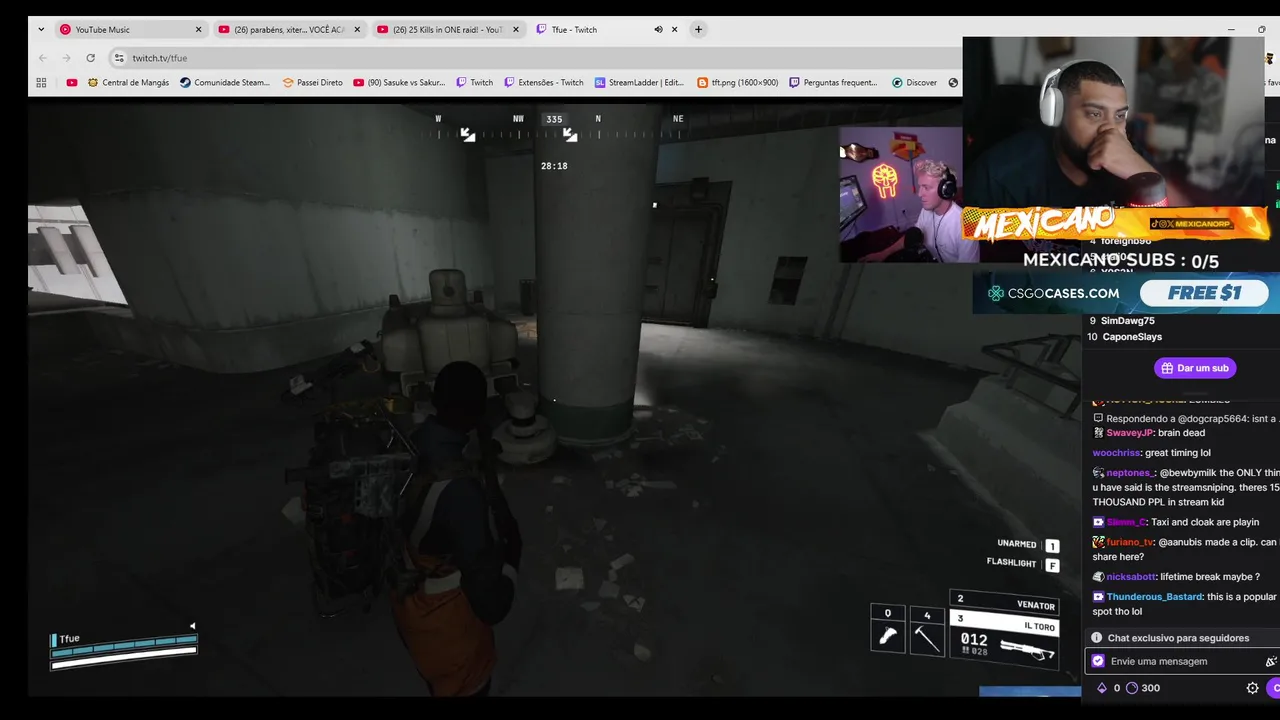Viewport: 1280px width, 720px height.
Task: Select SimDawg75 in the leaderboard
Action: 1127,321
